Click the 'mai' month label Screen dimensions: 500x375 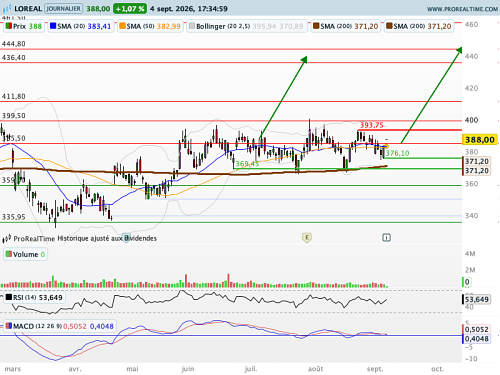click(x=132, y=369)
